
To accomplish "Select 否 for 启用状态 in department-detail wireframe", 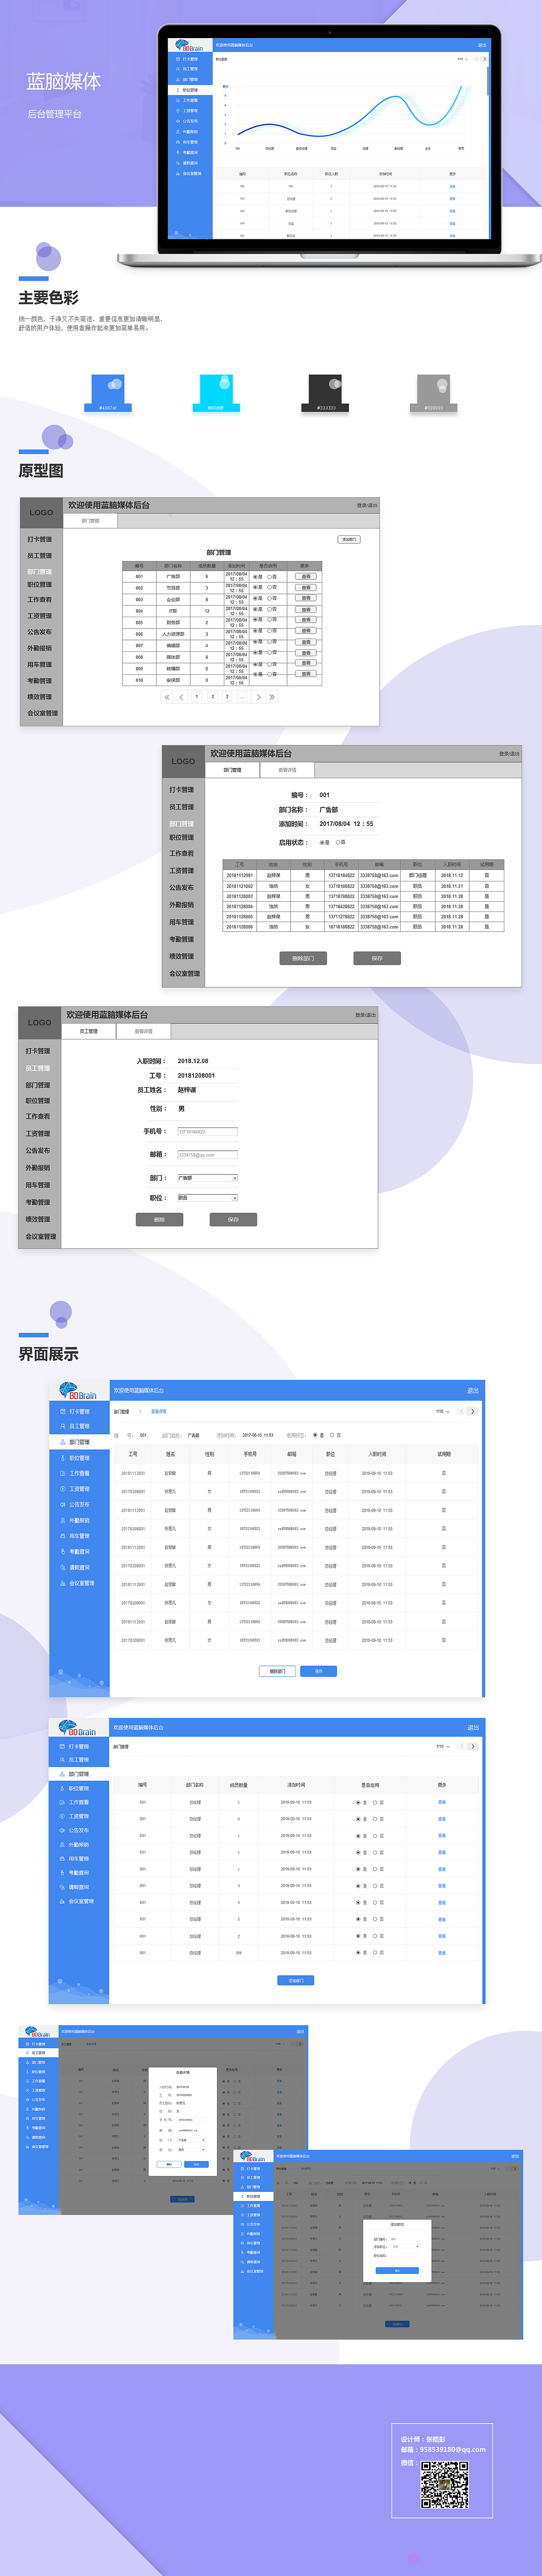I will pos(337,842).
